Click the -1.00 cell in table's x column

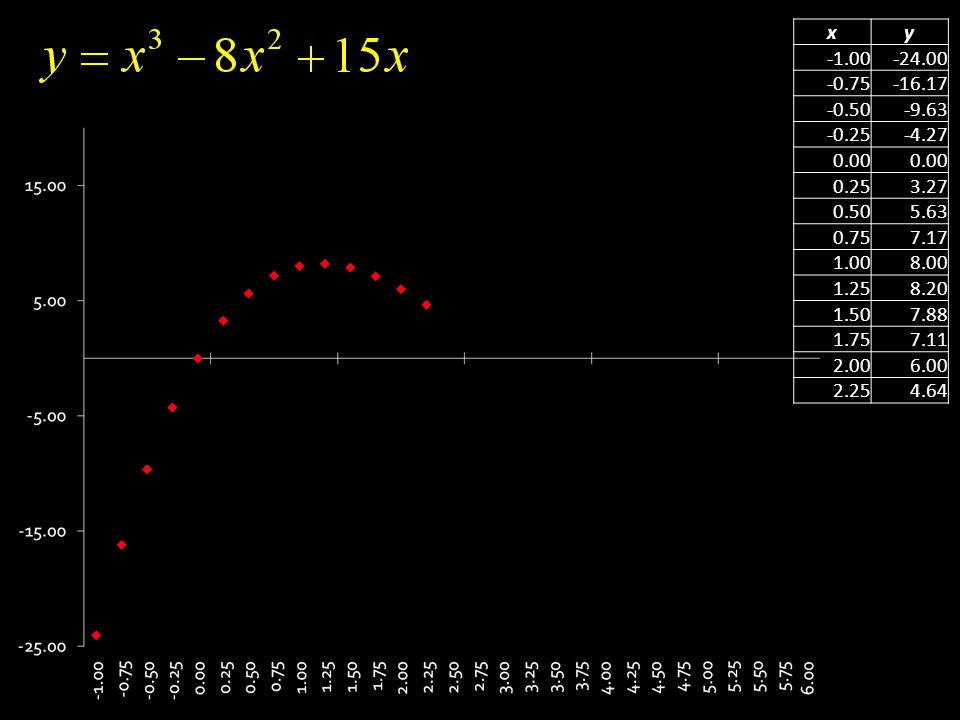coord(832,58)
